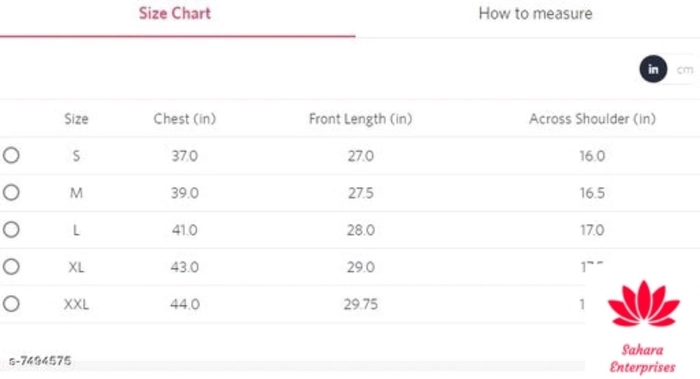Select the XXL size radio button
700x379 pixels.
(11, 304)
